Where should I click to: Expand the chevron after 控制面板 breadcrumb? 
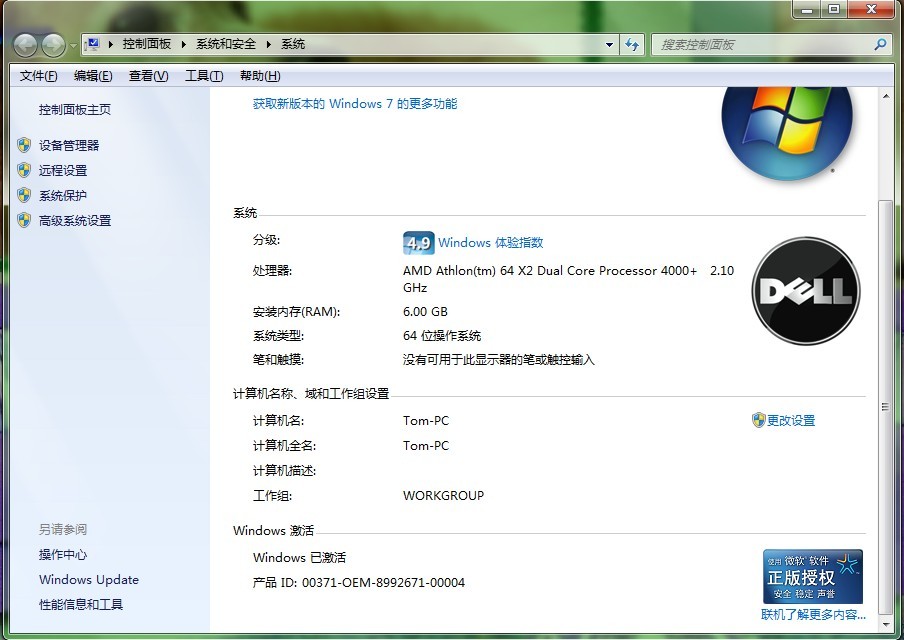click(183, 44)
